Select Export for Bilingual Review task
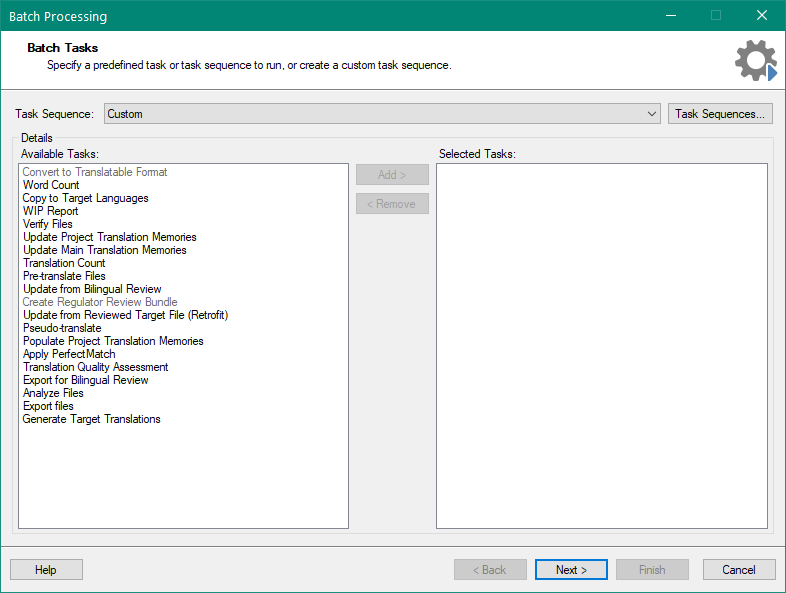Screen dimensions: 786x593 [x=85, y=380]
